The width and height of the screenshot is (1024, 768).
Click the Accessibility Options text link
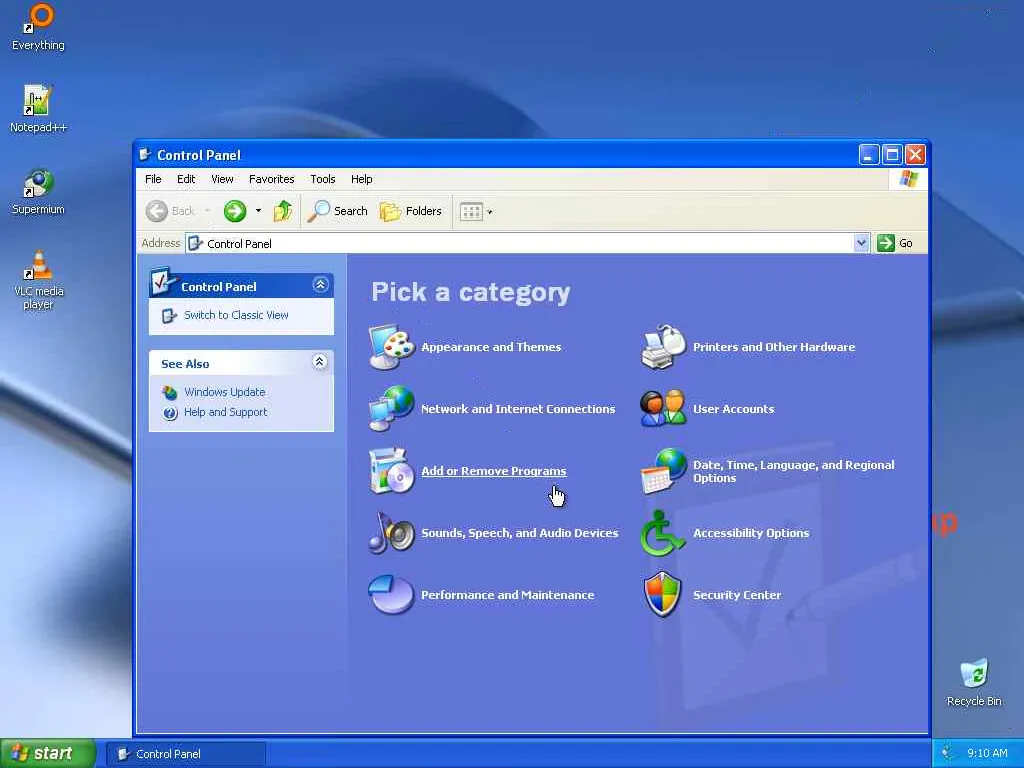coord(751,533)
